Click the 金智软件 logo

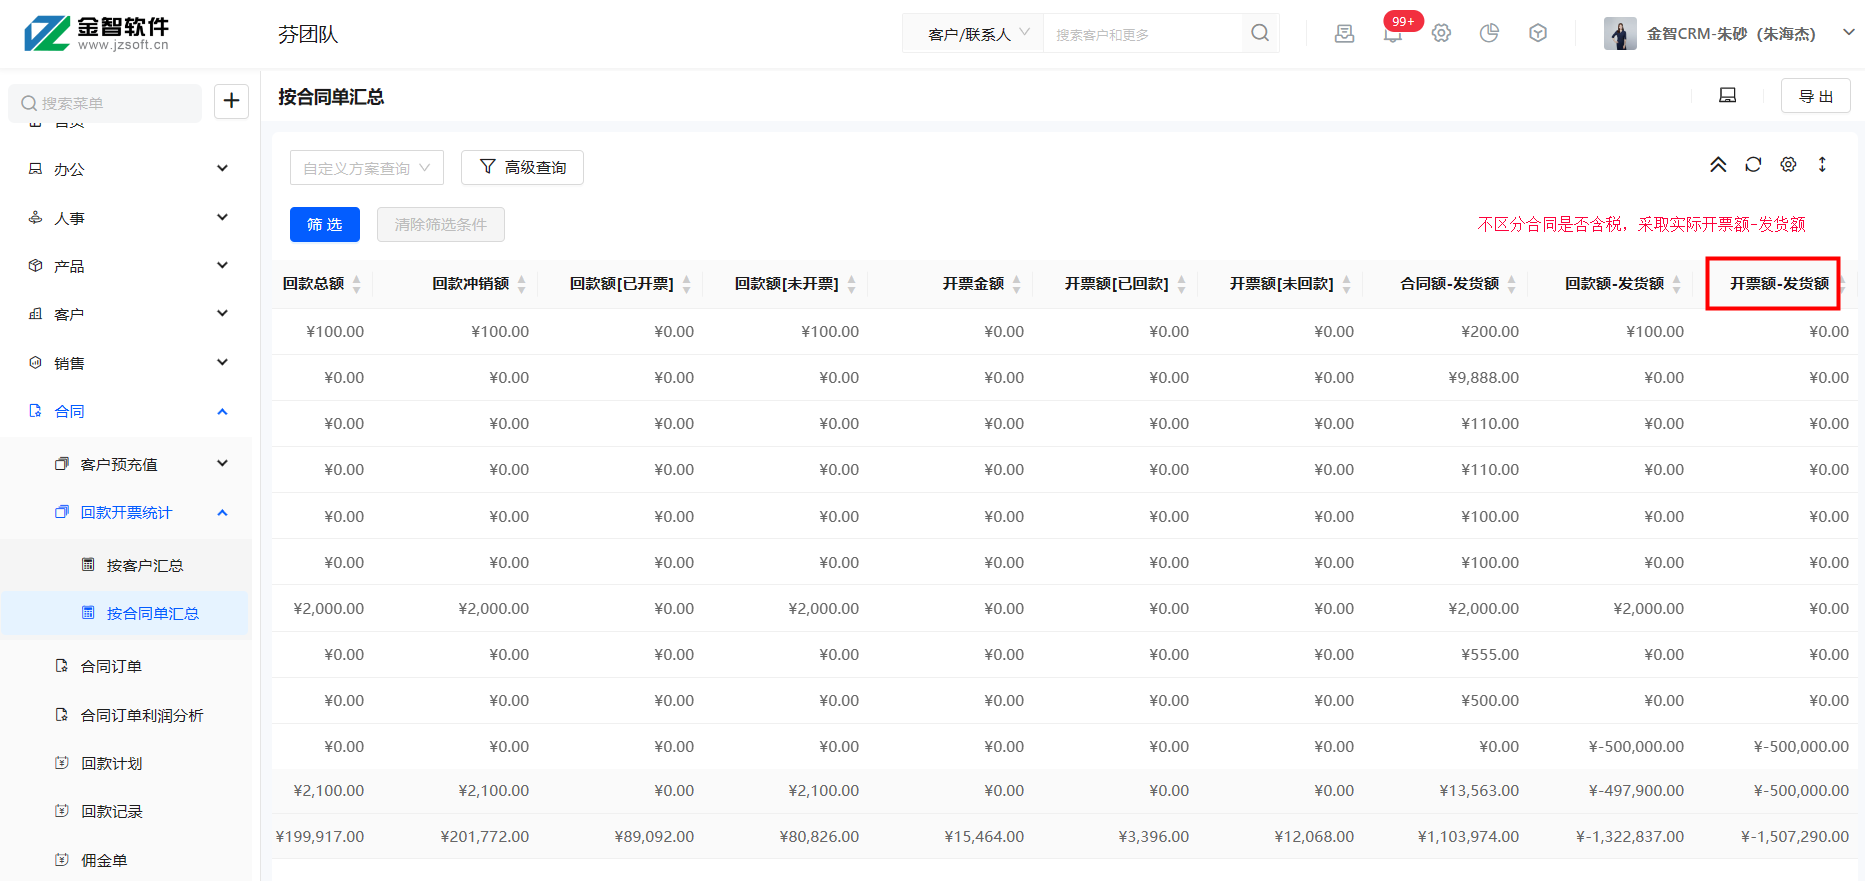click(97, 33)
